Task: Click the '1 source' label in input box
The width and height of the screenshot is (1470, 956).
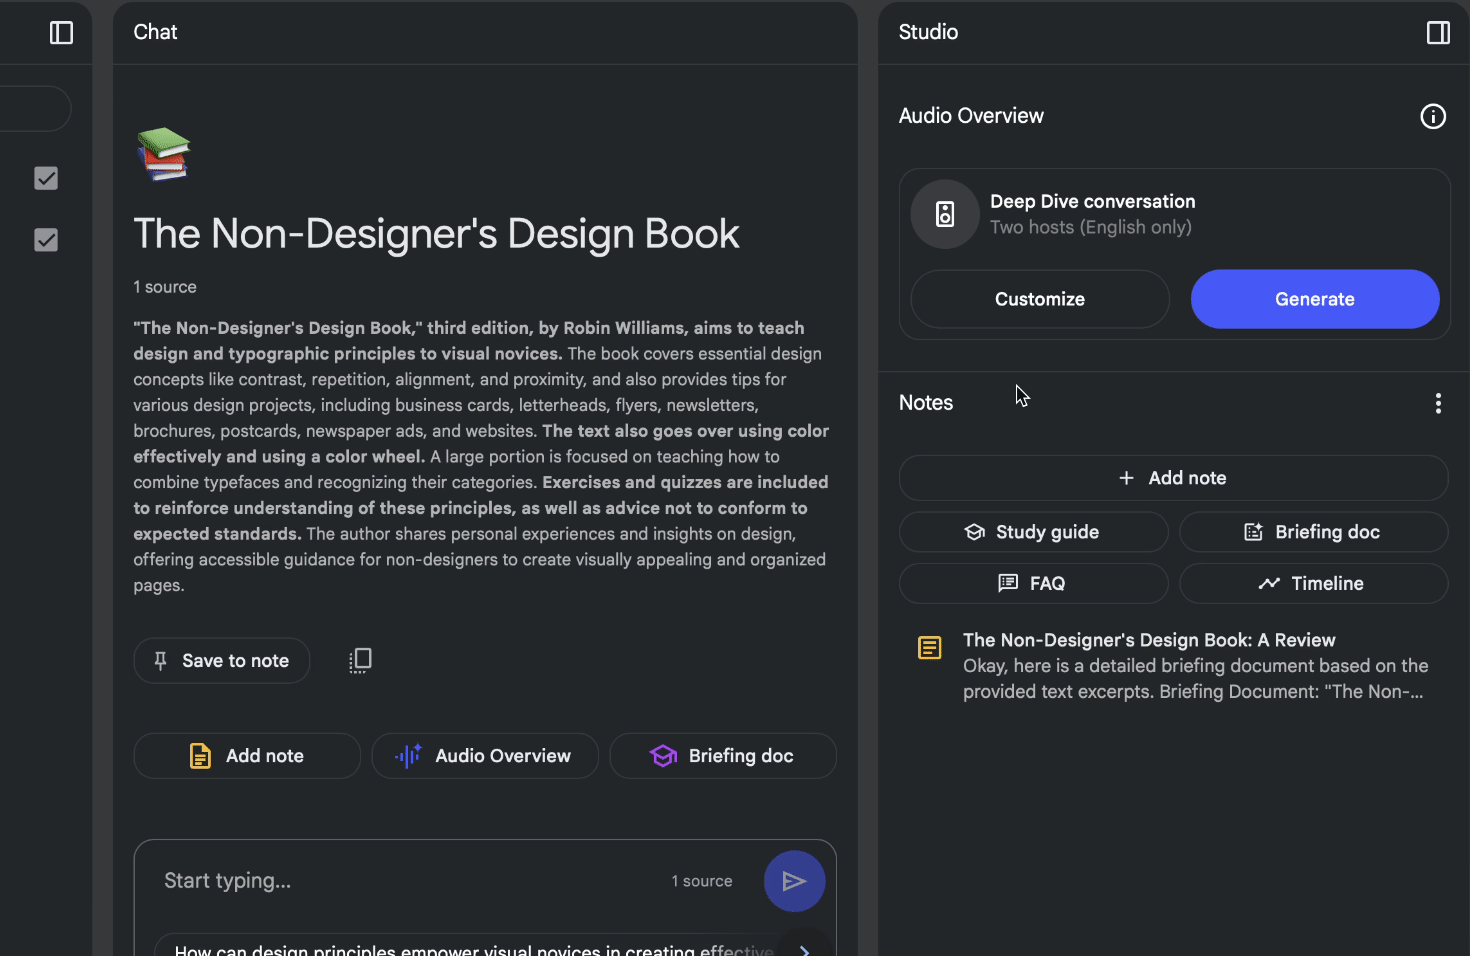Action: click(x=702, y=881)
